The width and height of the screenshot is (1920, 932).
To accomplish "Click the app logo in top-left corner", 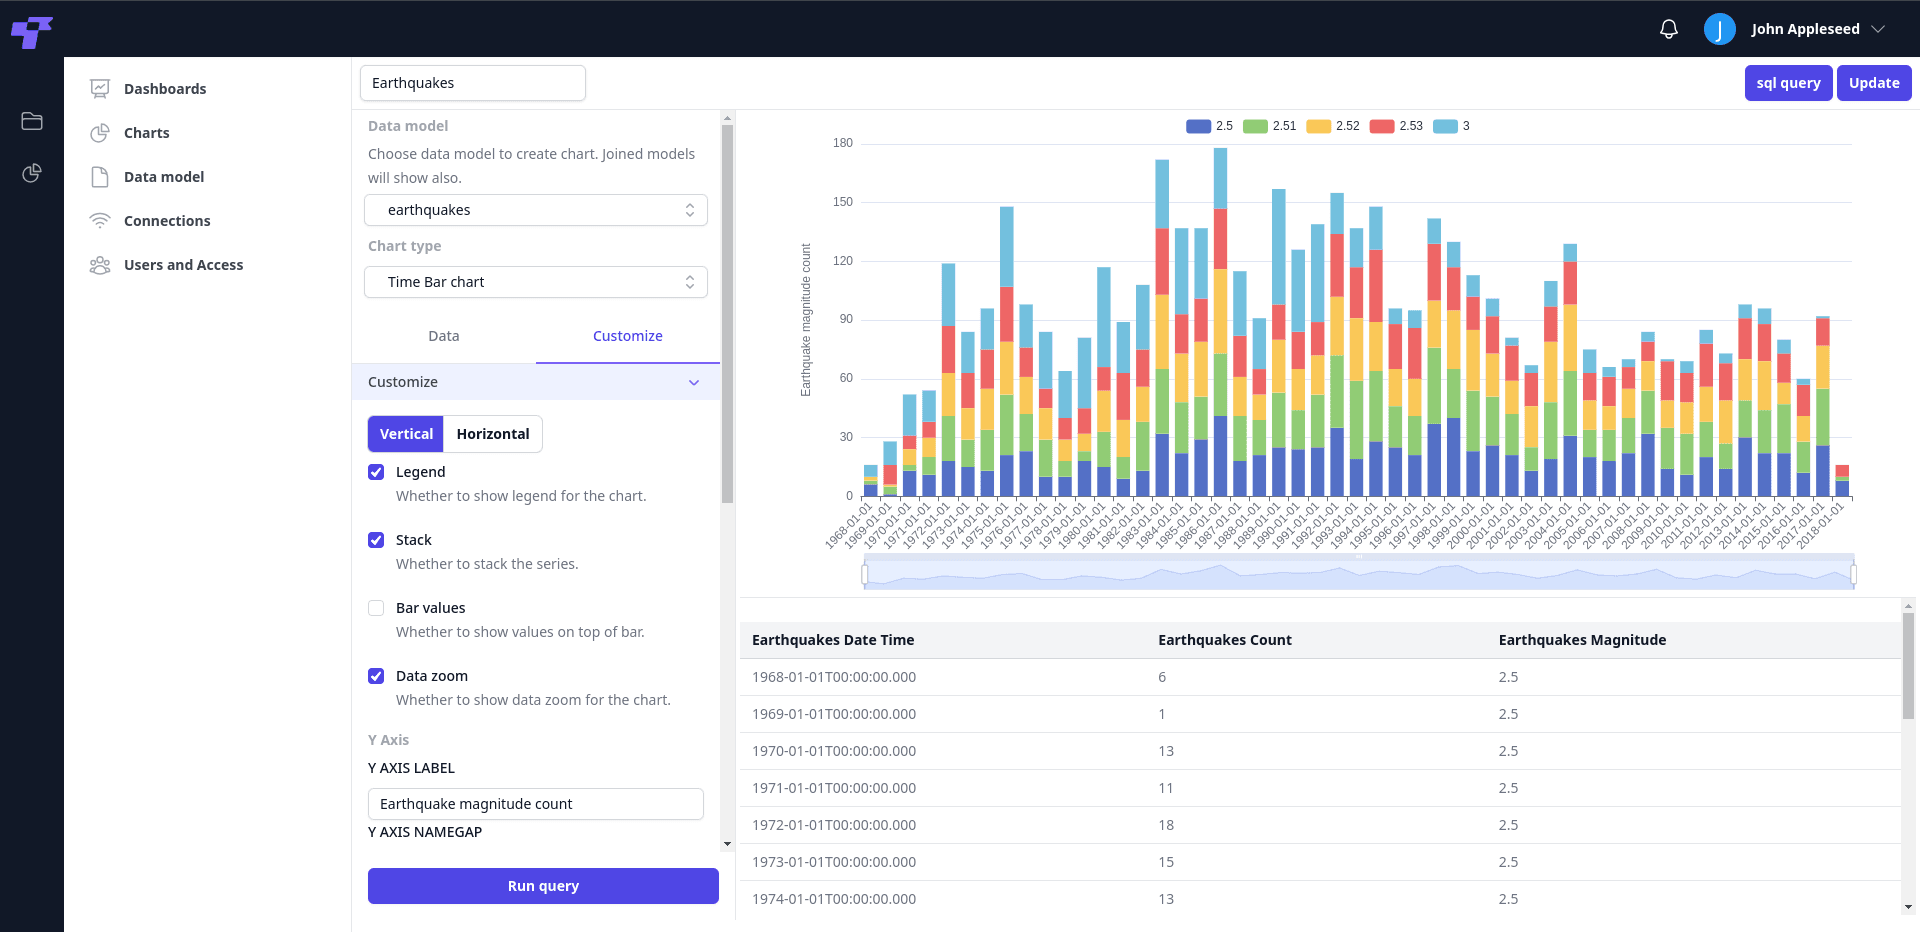I will coord(31,31).
